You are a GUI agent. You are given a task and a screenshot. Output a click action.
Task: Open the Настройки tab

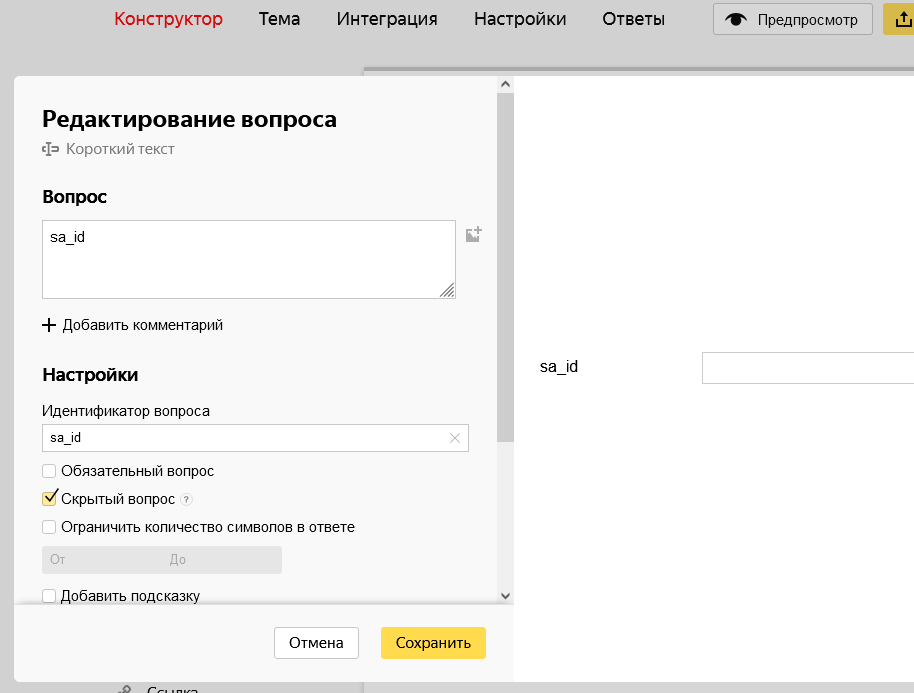[x=520, y=18]
